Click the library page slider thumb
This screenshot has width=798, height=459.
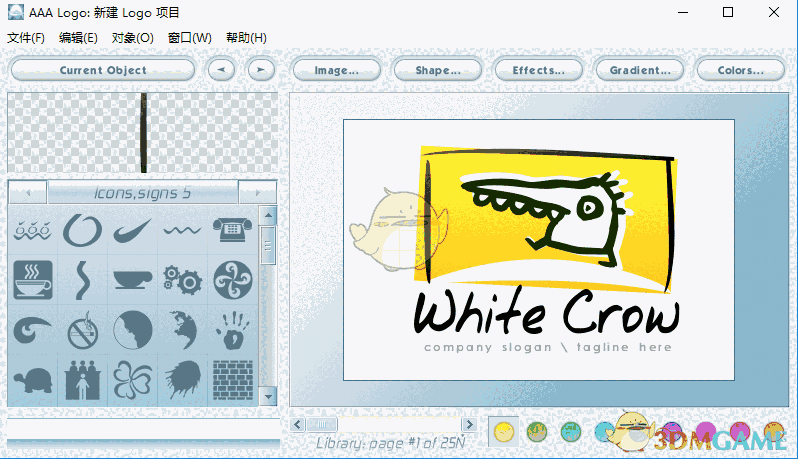pos(322,424)
